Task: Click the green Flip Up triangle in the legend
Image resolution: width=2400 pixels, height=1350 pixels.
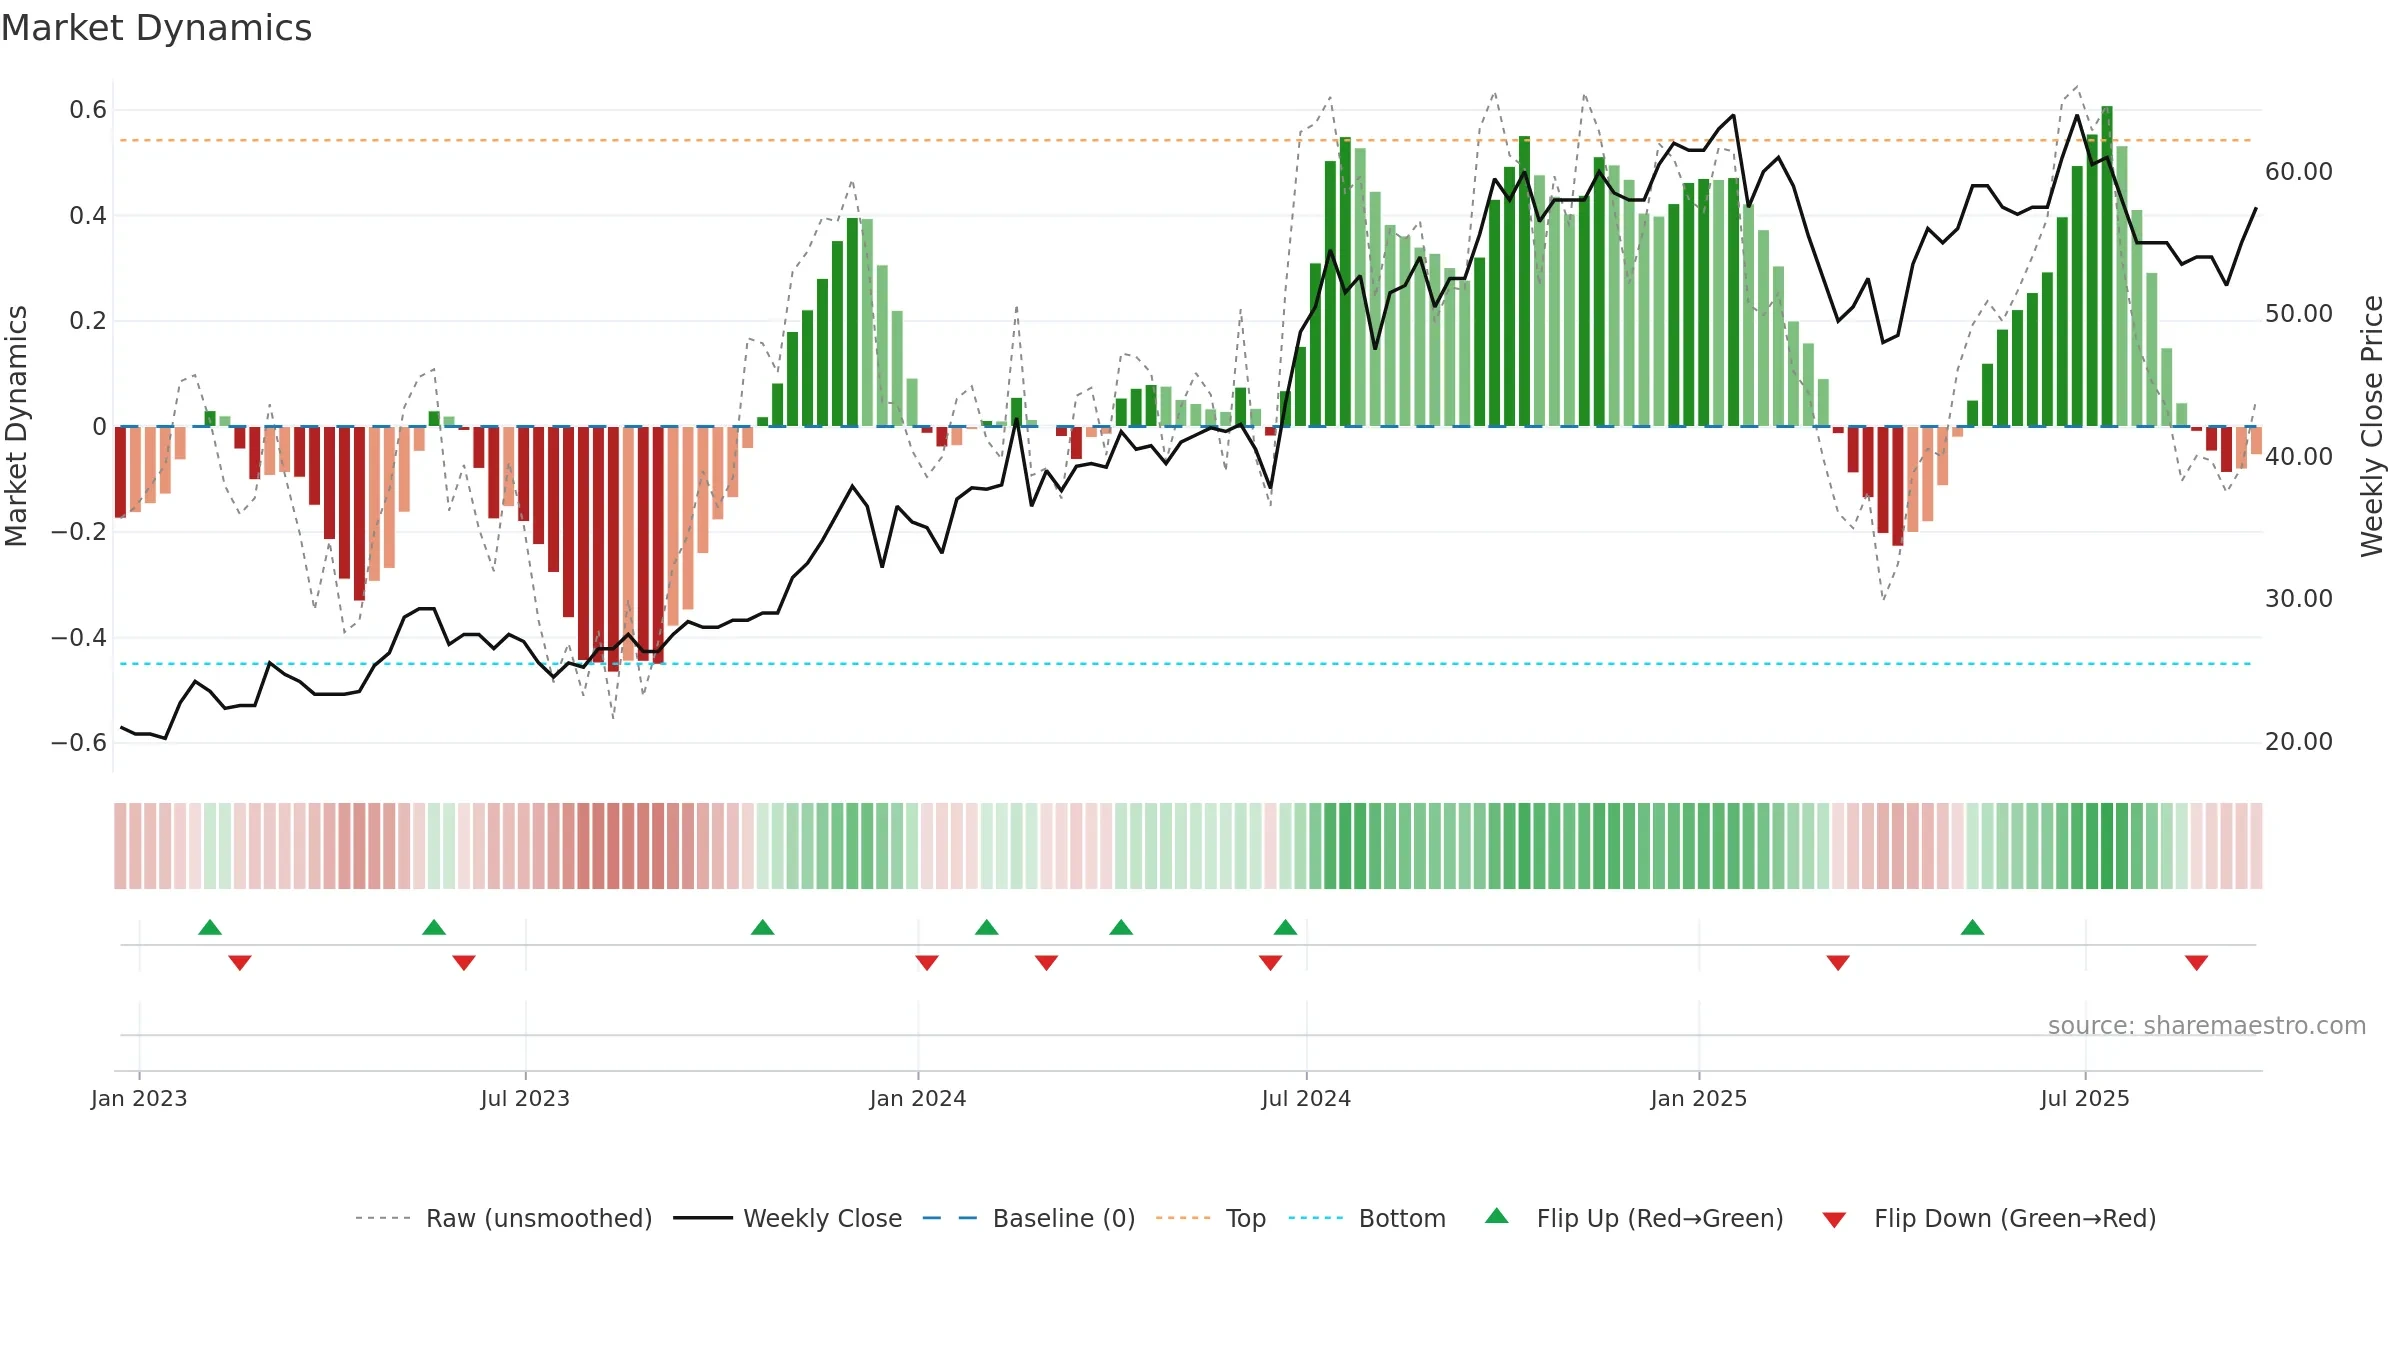Action: pos(1497,1216)
